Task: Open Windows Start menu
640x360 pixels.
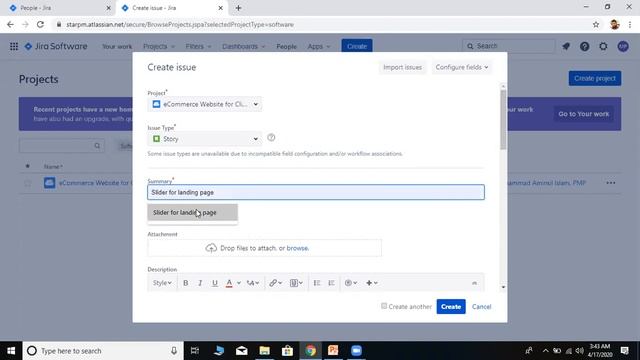Action: 11,351
